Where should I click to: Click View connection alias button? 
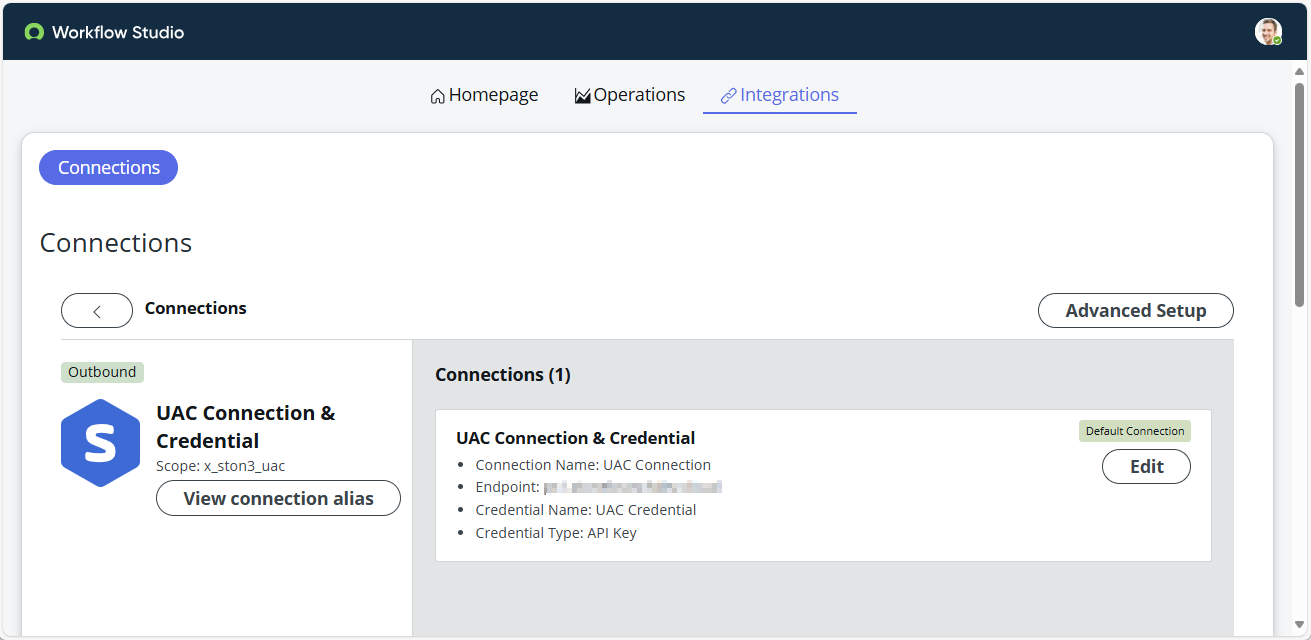click(278, 498)
